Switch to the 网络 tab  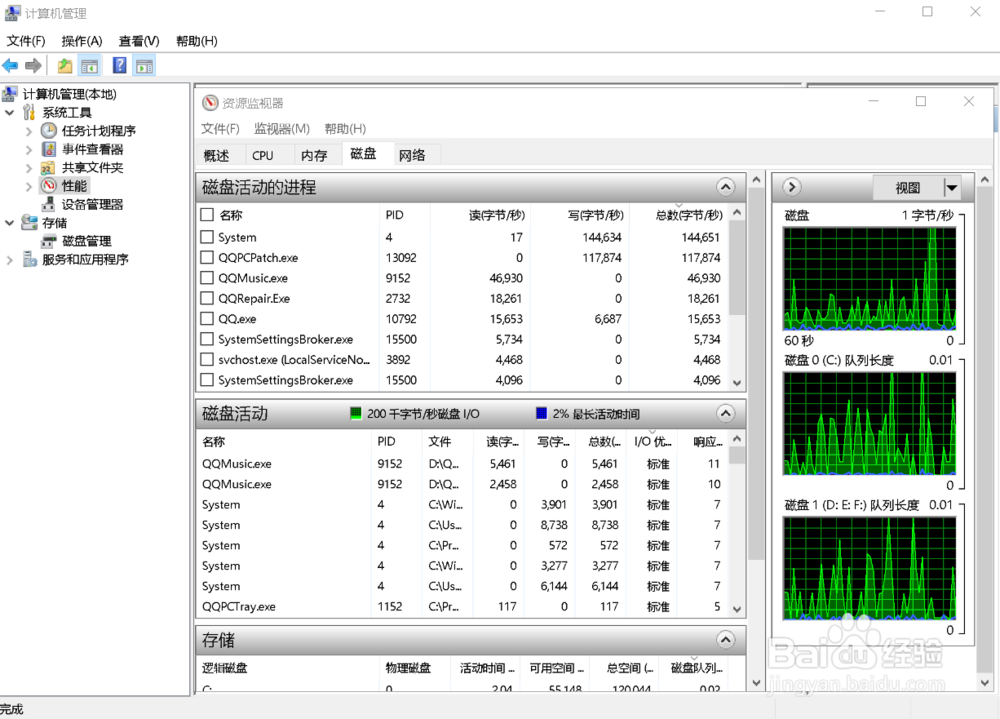(412, 155)
